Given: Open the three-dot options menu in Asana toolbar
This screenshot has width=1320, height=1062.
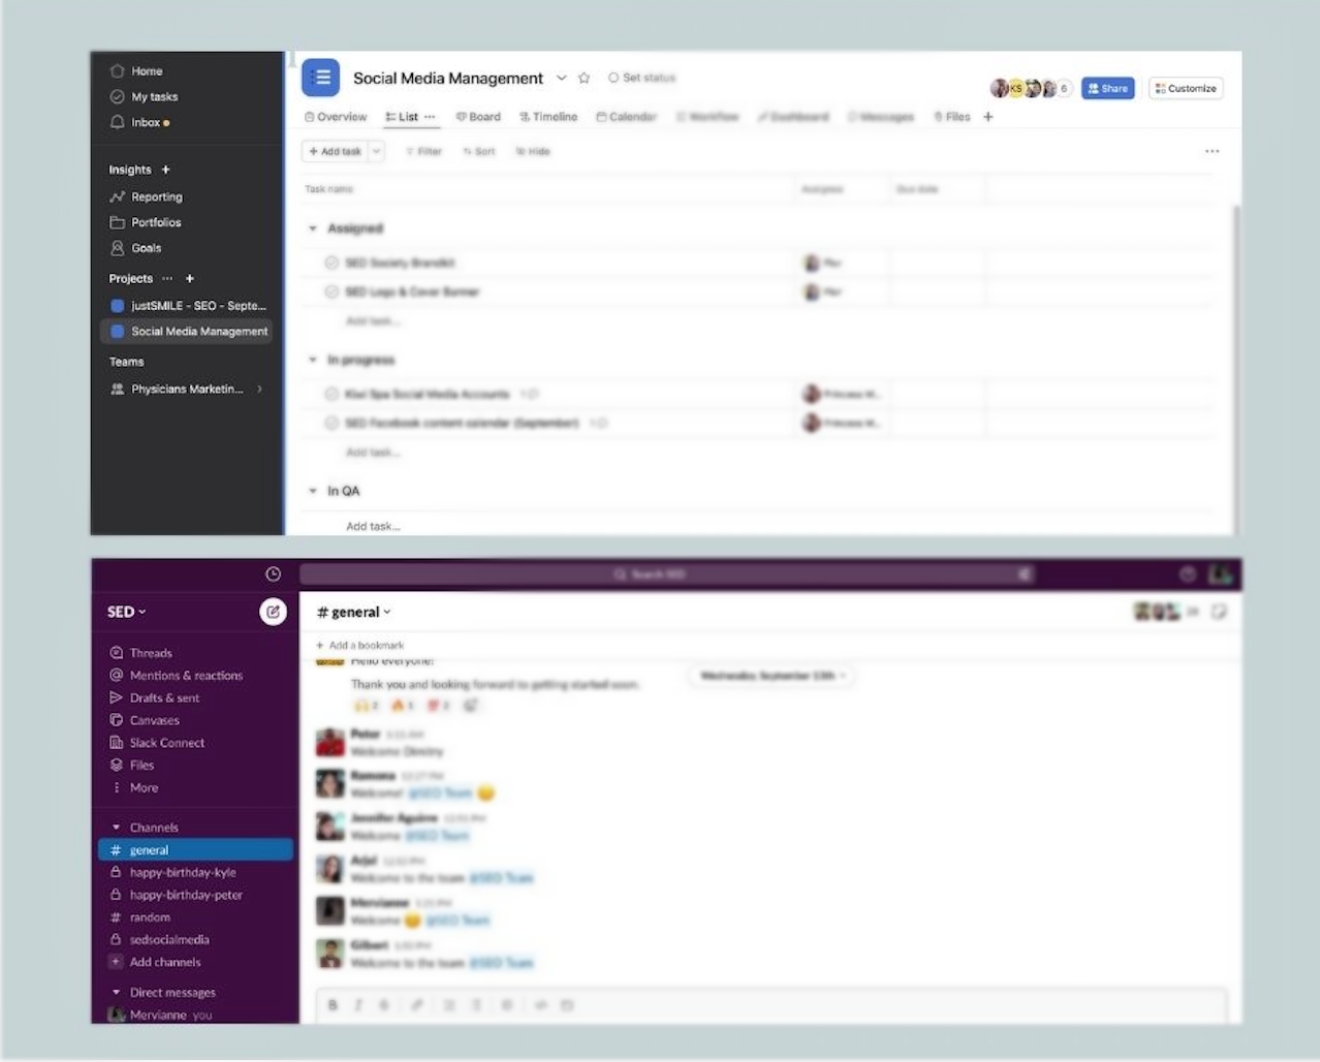Looking at the screenshot, I should point(1212,151).
